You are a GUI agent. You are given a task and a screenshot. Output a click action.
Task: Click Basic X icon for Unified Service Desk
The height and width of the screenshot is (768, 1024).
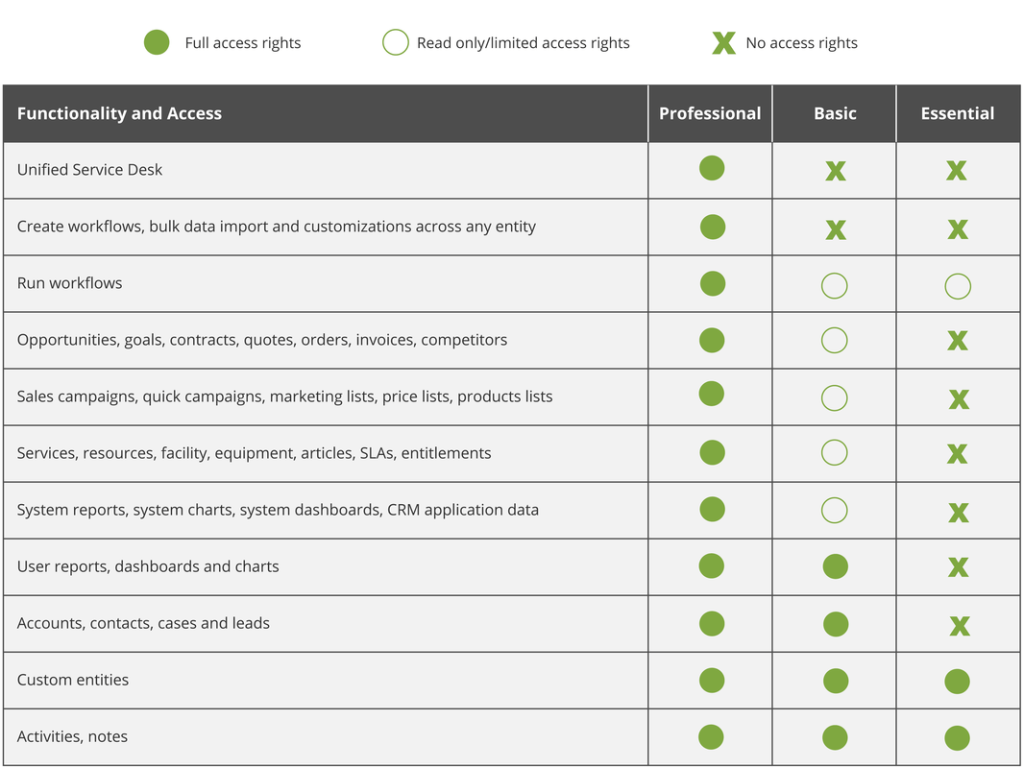pos(835,171)
